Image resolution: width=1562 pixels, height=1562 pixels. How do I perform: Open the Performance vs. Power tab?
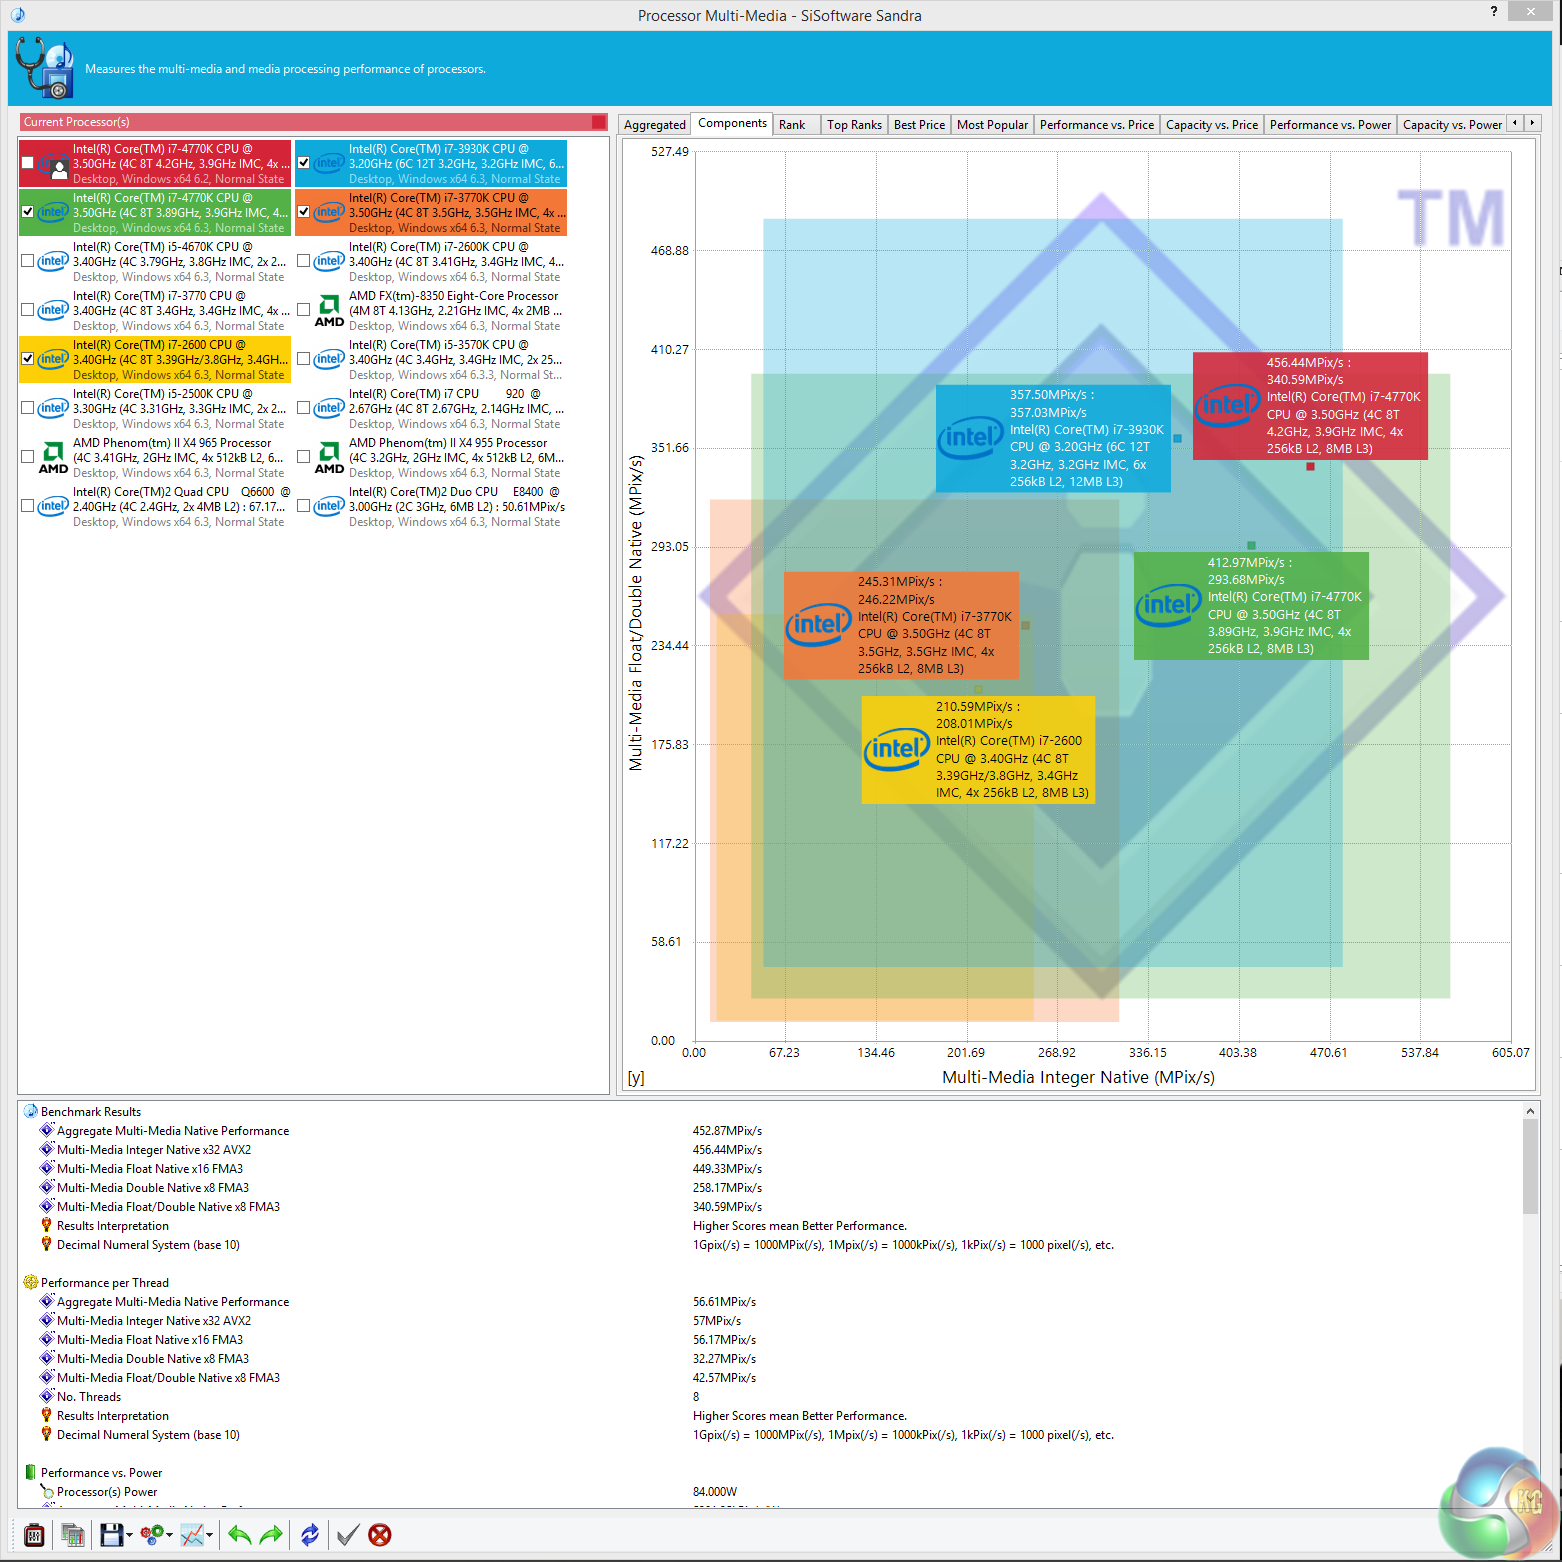pos(1330,125)
